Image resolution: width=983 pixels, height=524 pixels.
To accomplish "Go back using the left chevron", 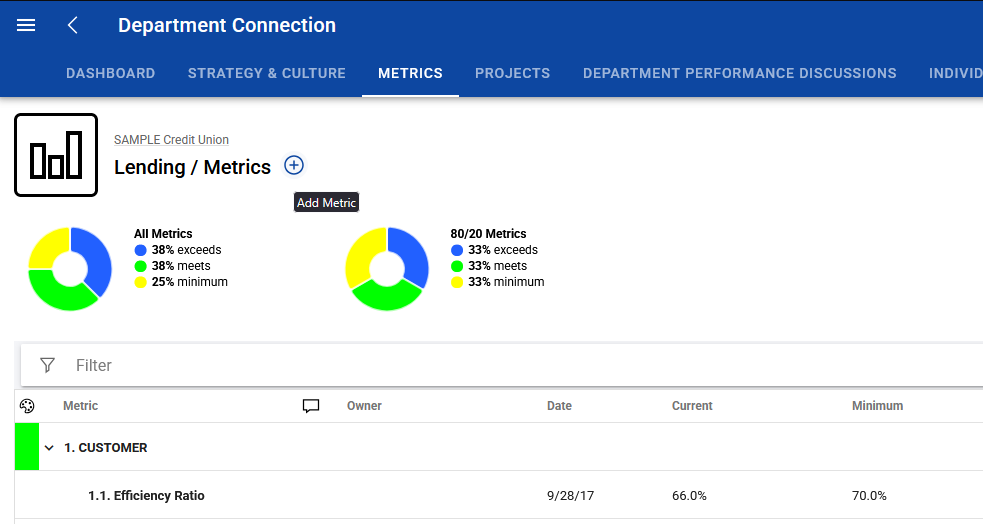I will (73, 25).
